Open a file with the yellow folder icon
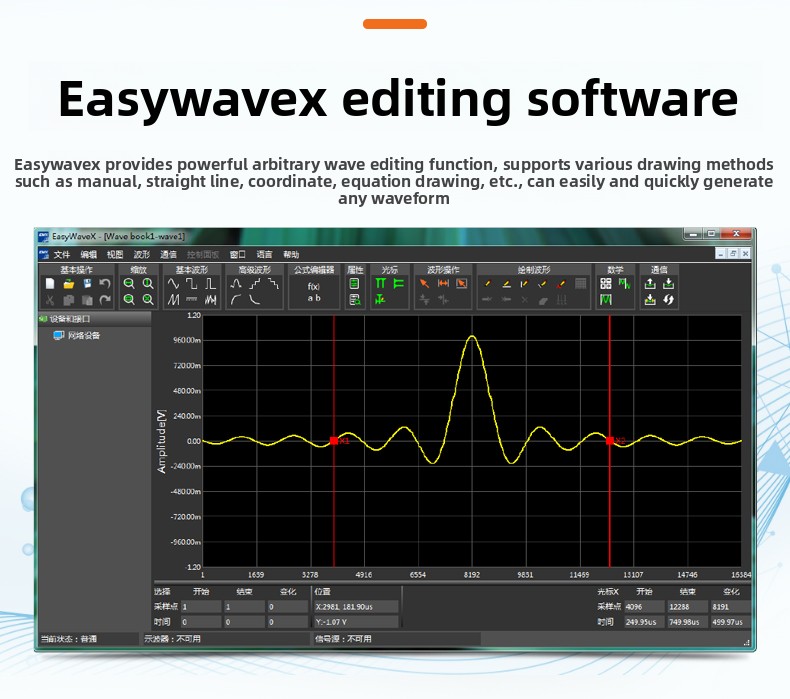 [x=68, y=284]
